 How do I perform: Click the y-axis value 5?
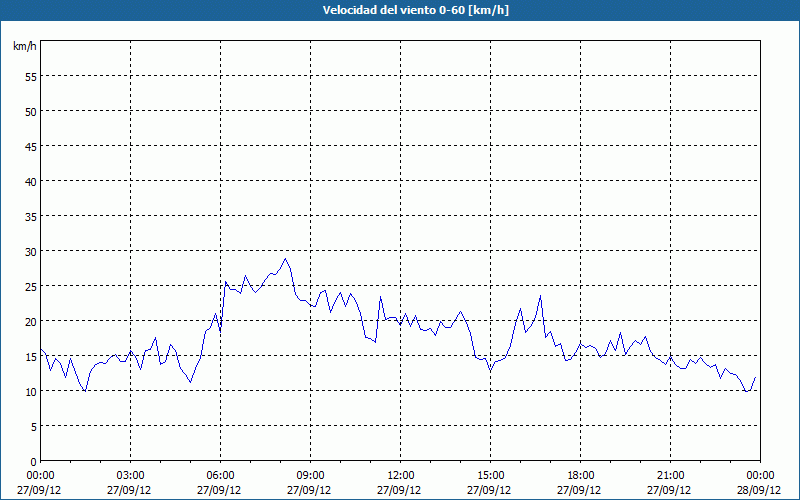[34, 427]
